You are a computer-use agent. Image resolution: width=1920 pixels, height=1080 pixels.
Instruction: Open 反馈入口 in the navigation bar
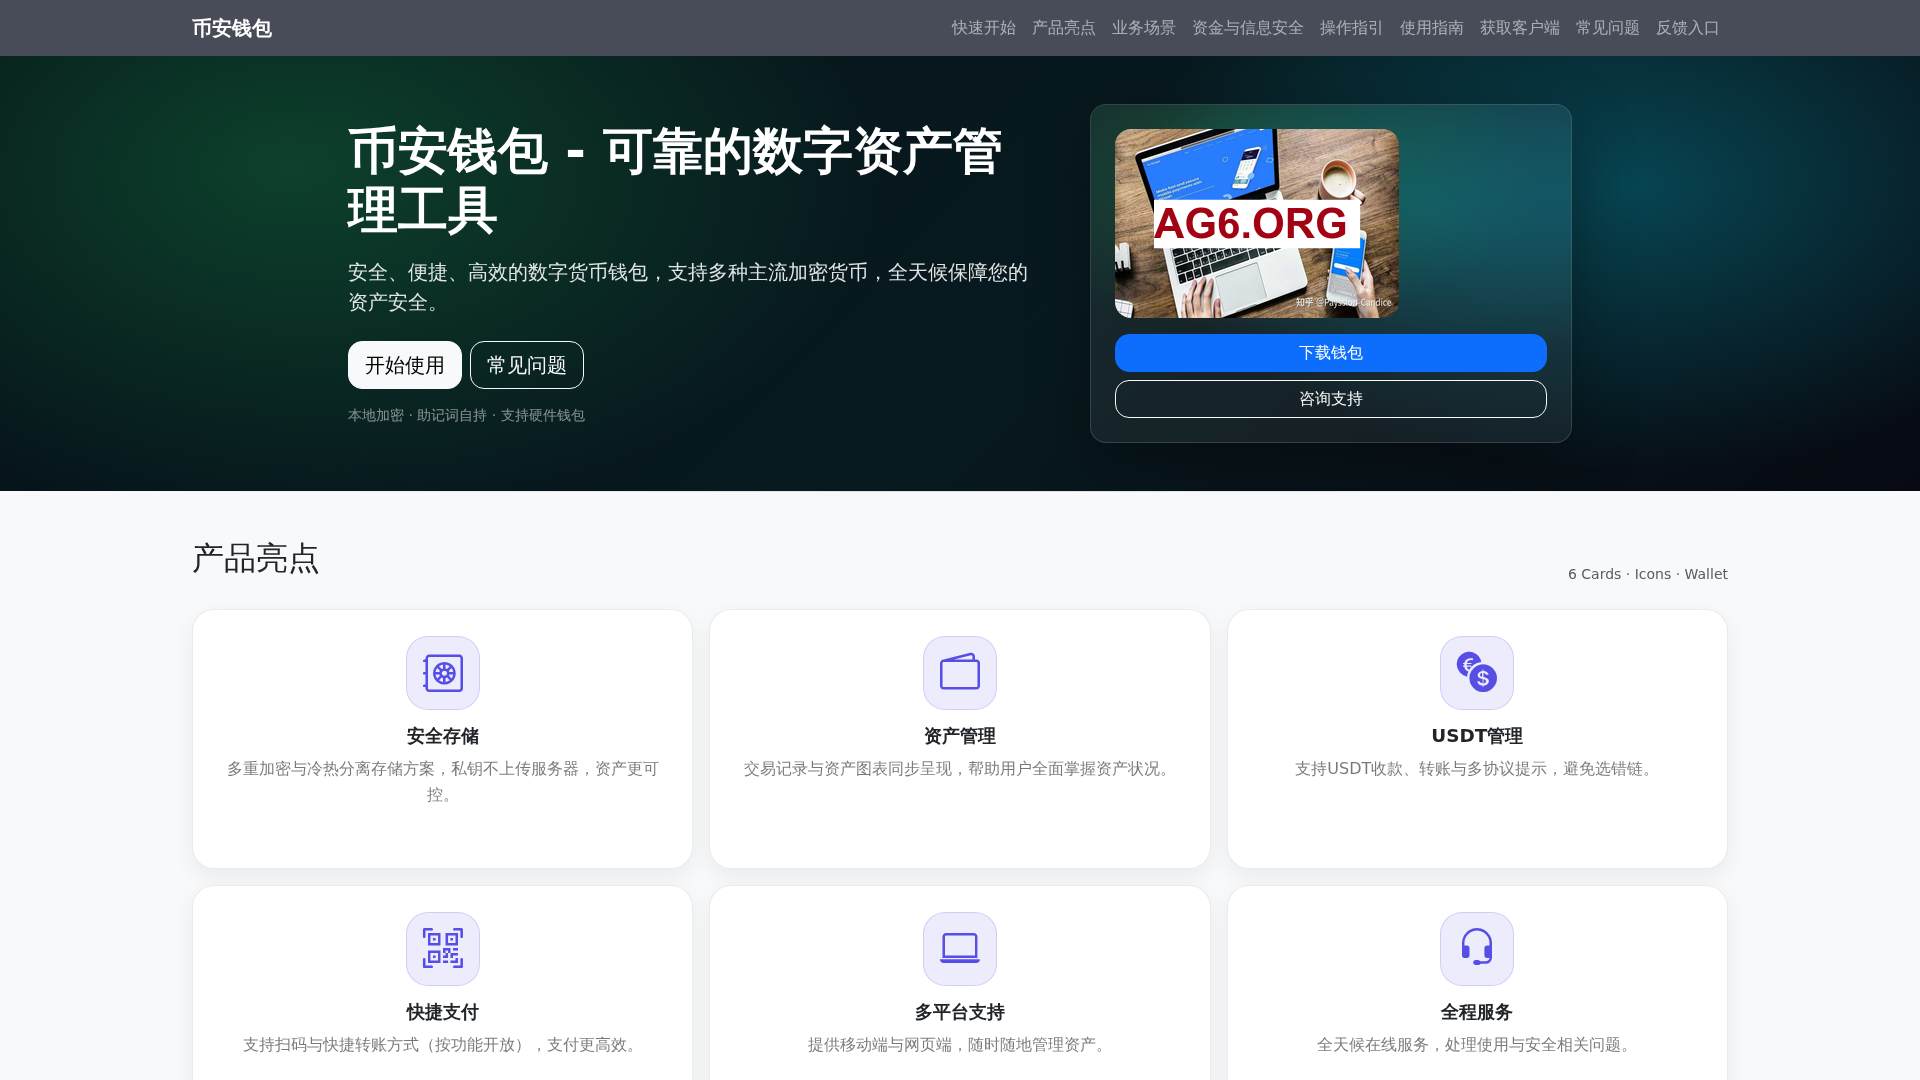tap(1688, 28)
